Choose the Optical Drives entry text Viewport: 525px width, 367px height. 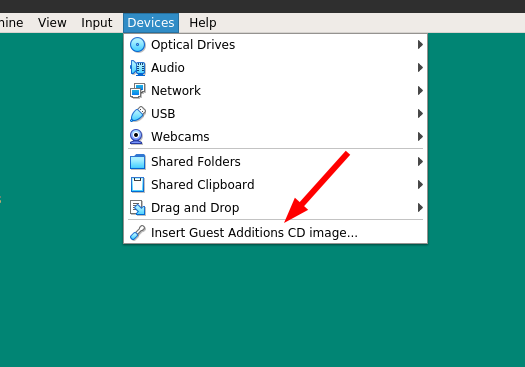(x=193, y=45)
